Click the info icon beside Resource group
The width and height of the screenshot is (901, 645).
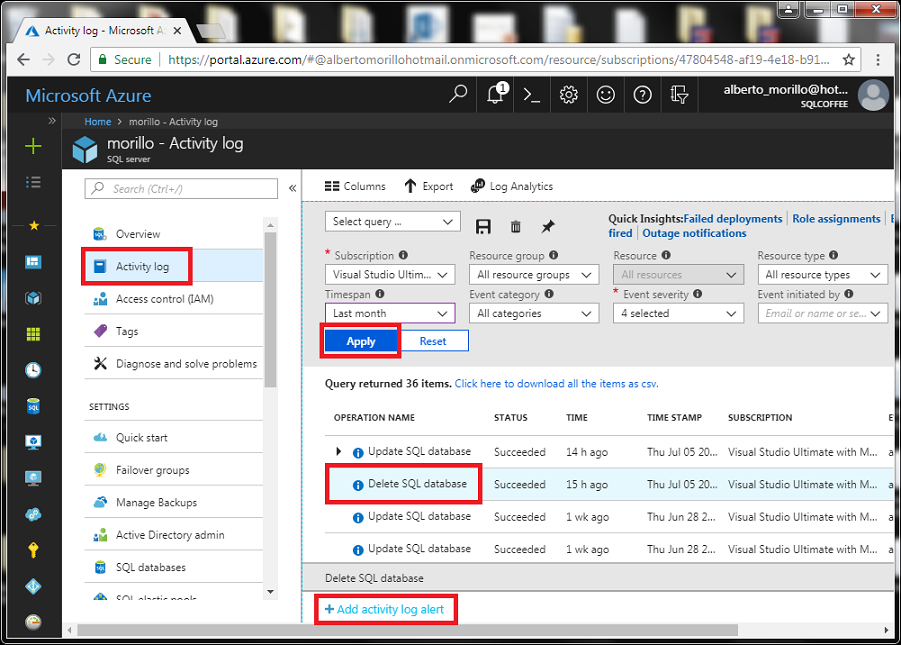pyautogui.click(x=553, y=255)
